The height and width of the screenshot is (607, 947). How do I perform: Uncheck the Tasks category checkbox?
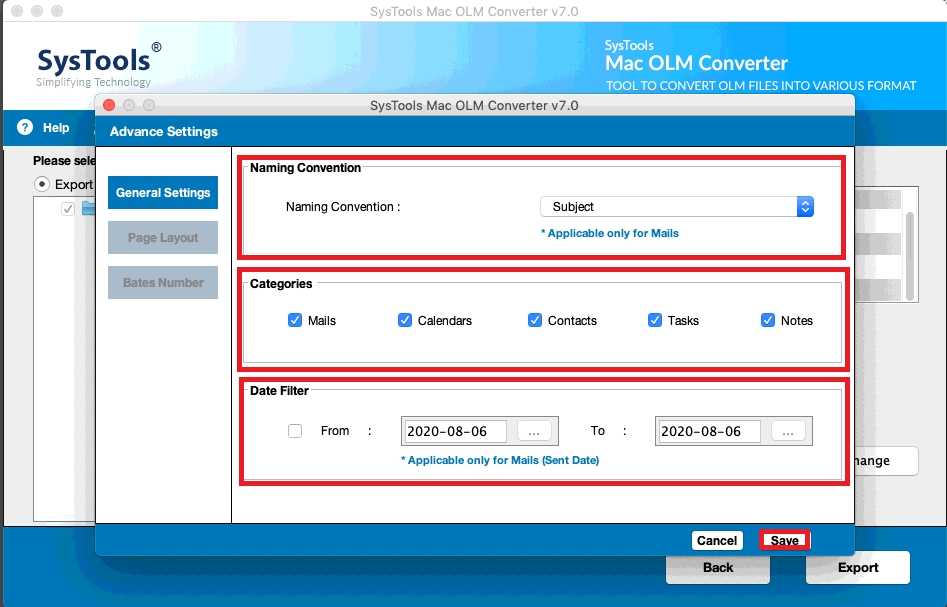pyautogui.click(x=655, y=320)
